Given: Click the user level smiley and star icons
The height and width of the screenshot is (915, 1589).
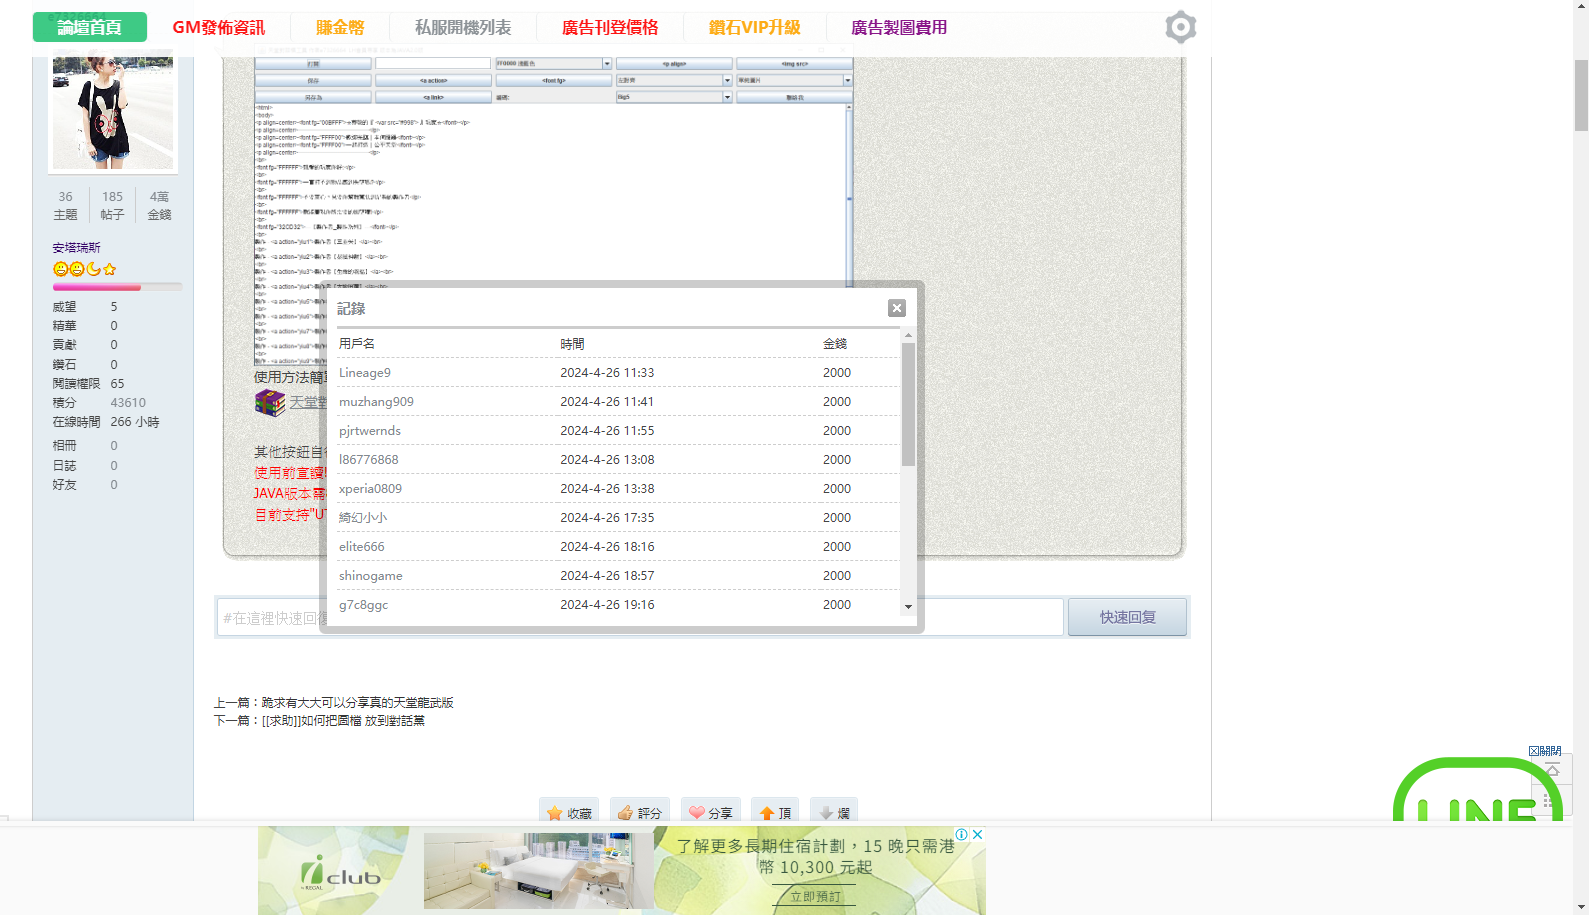Looking at the screenshot, I should (85, 269).
